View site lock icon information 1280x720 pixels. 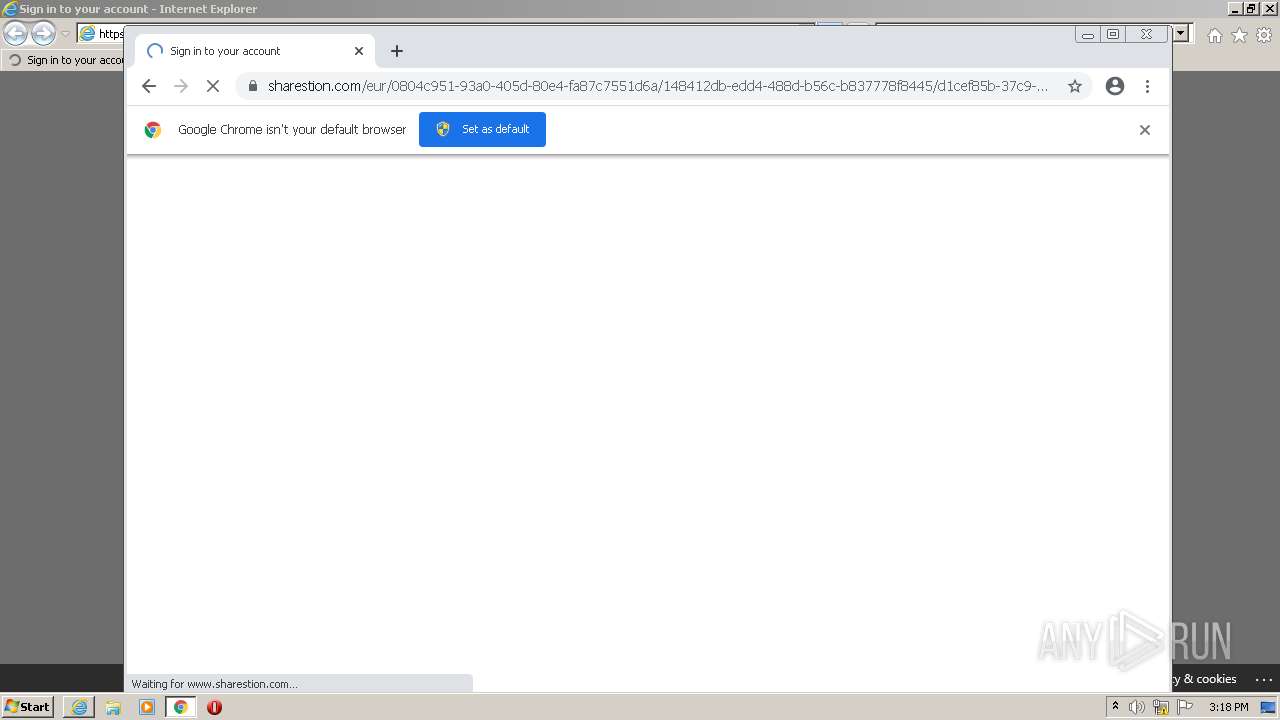click(x=252, y=86)
